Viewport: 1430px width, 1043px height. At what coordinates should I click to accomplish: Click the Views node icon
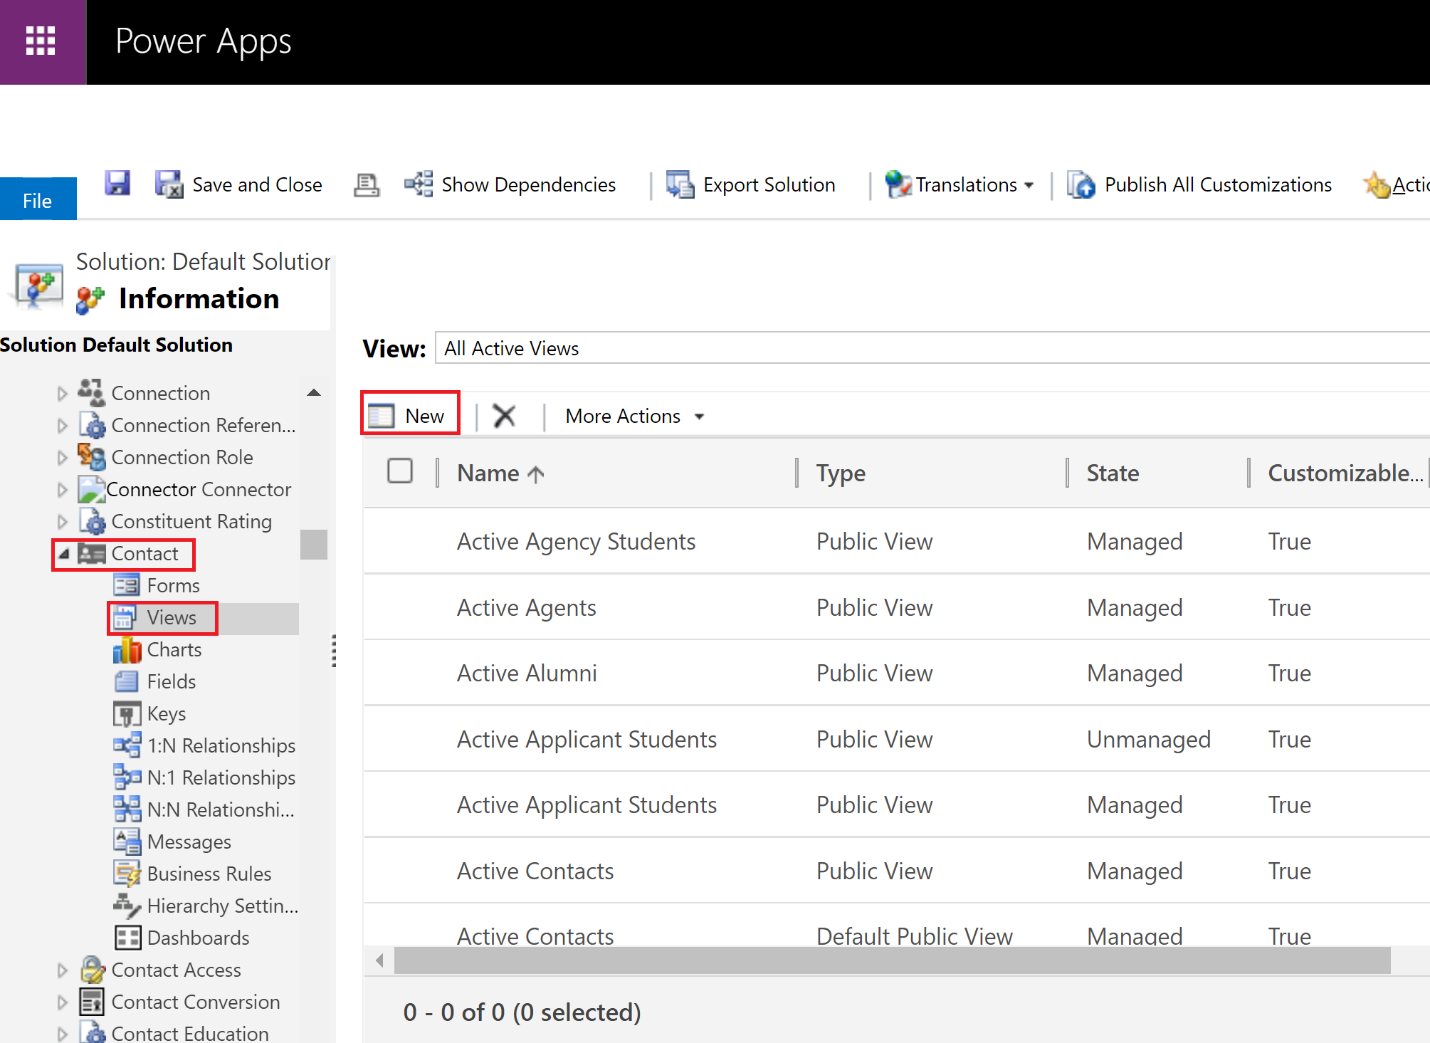(124, 617)
